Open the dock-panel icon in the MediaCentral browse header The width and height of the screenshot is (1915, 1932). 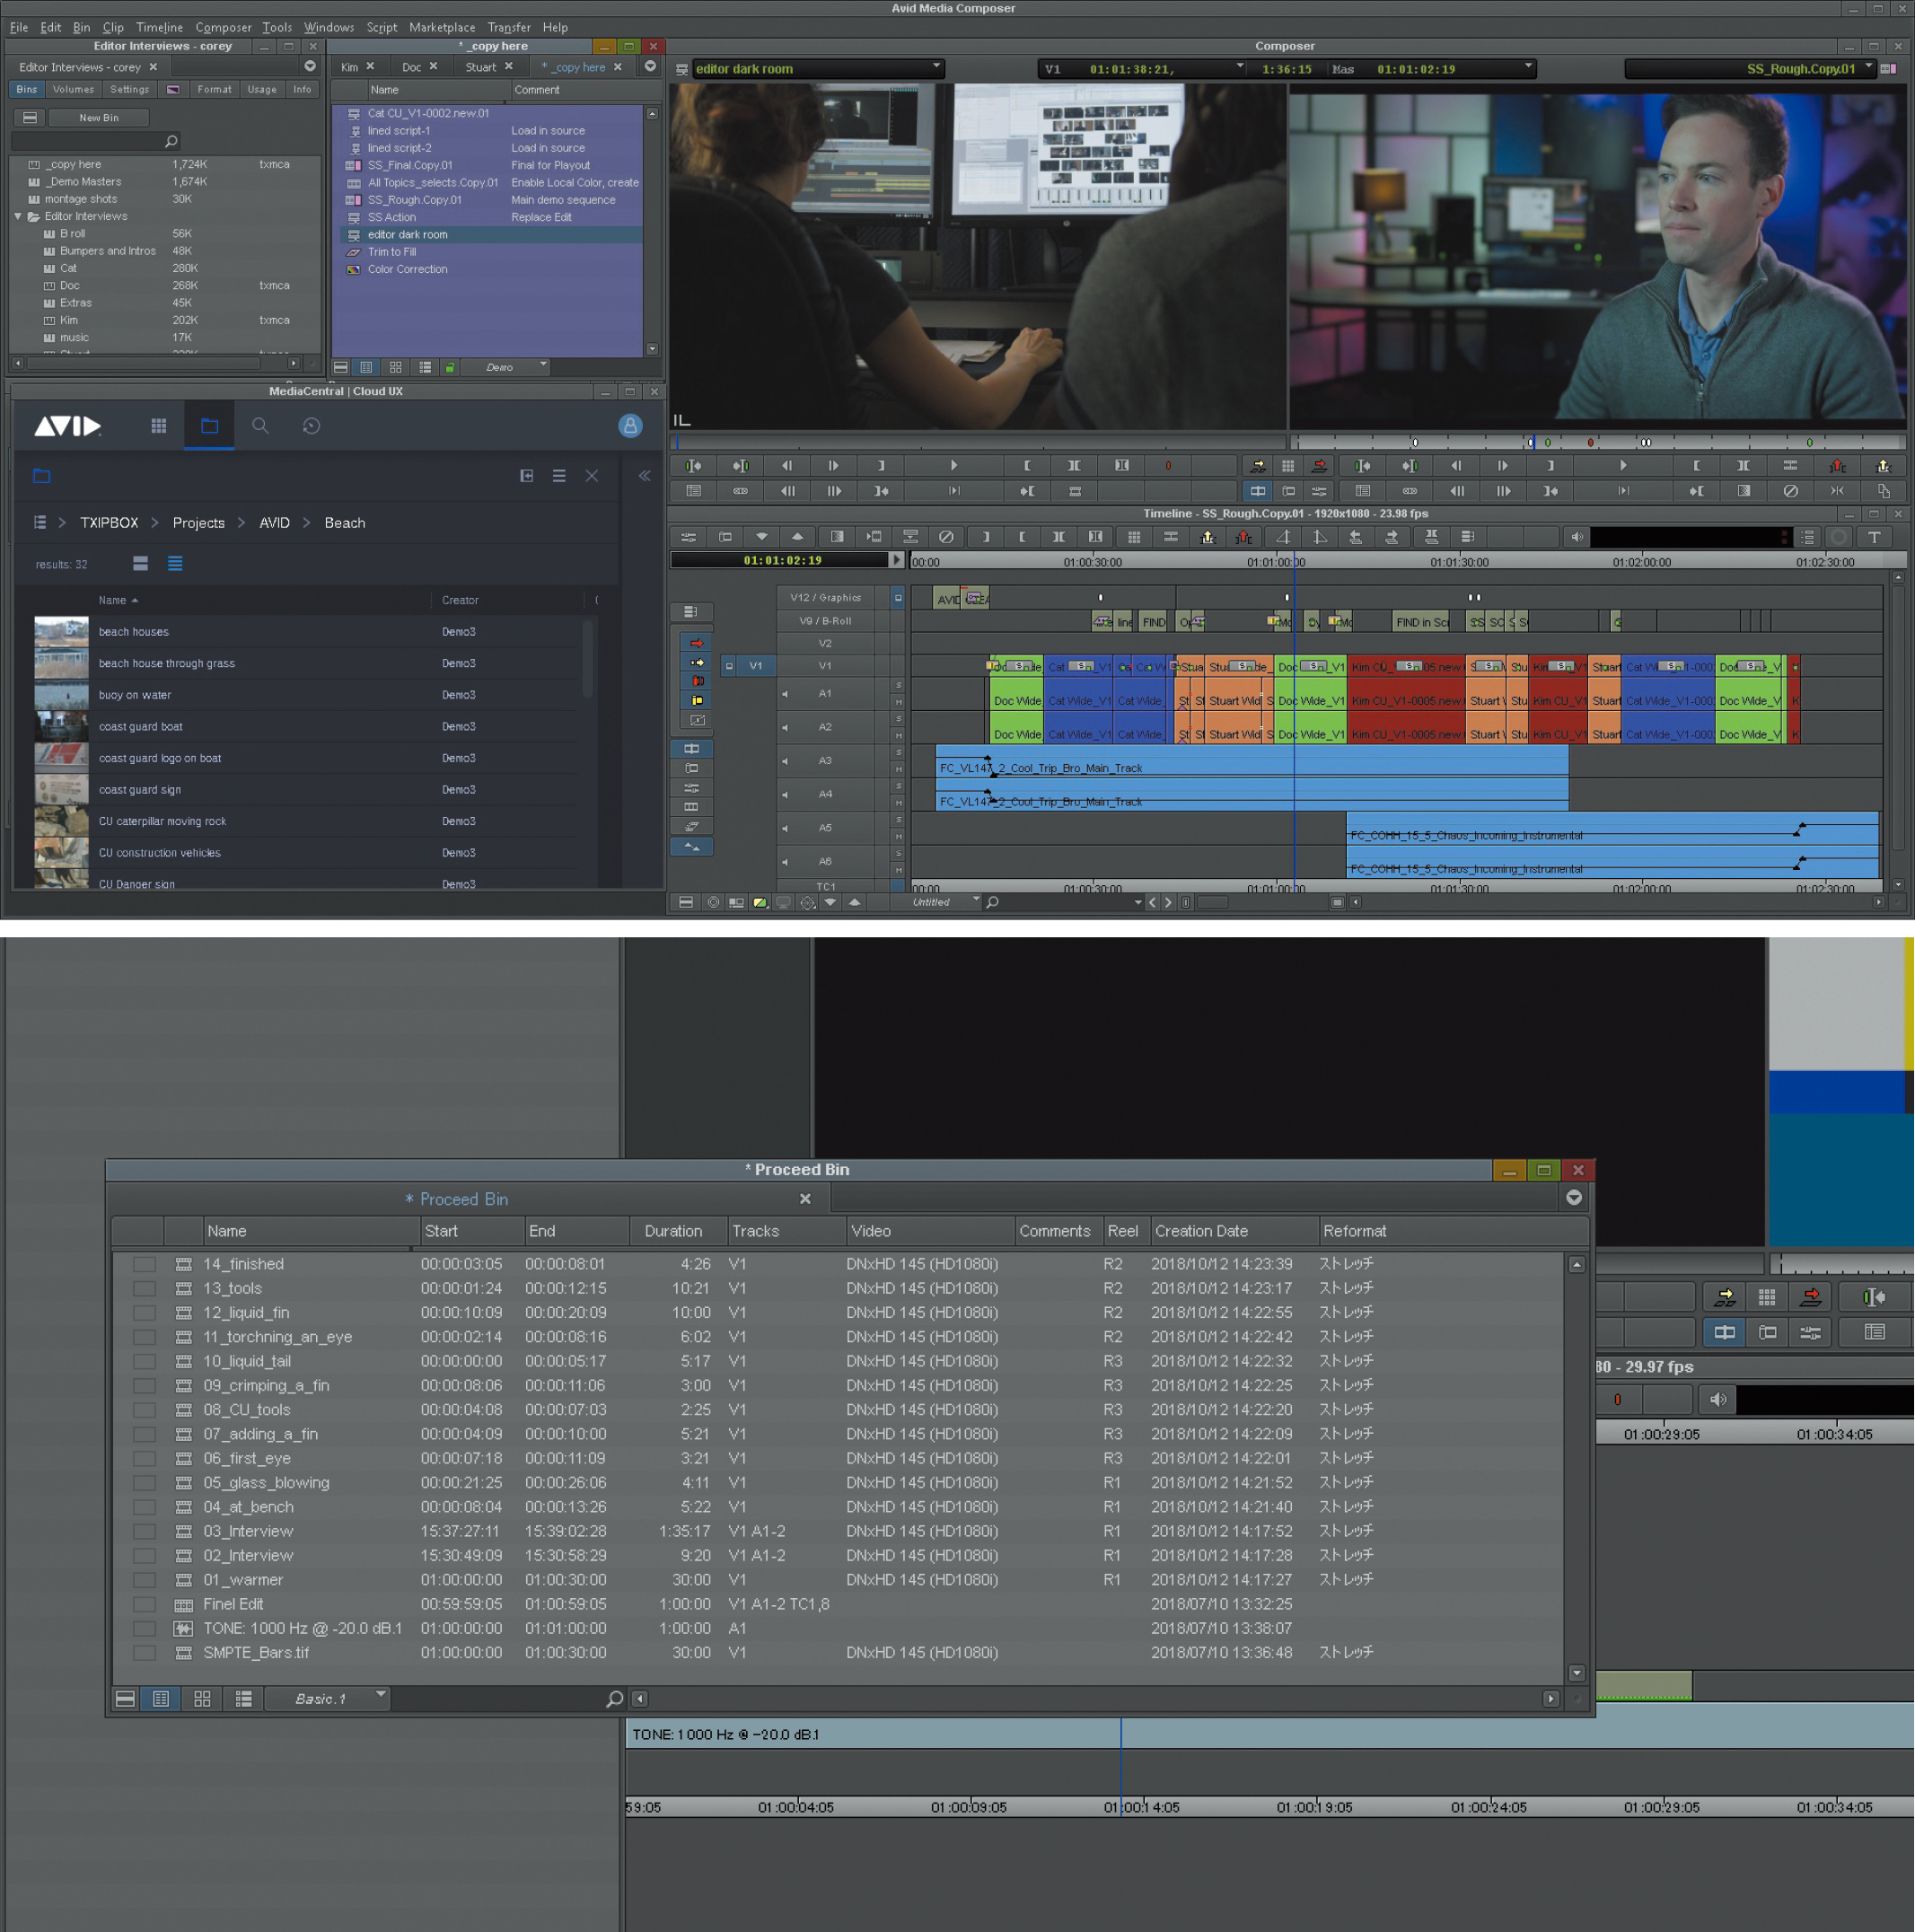tap(527, 476)
